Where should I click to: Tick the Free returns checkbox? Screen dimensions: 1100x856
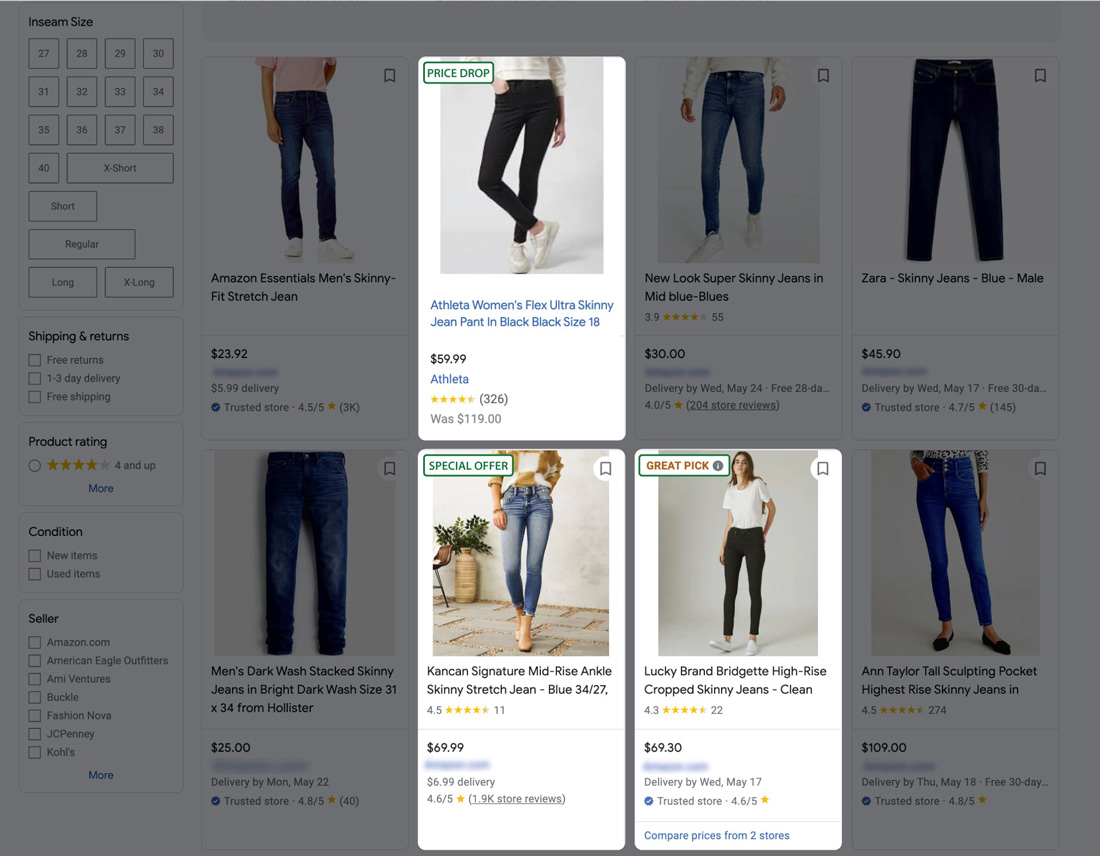[x=34, y=360]
